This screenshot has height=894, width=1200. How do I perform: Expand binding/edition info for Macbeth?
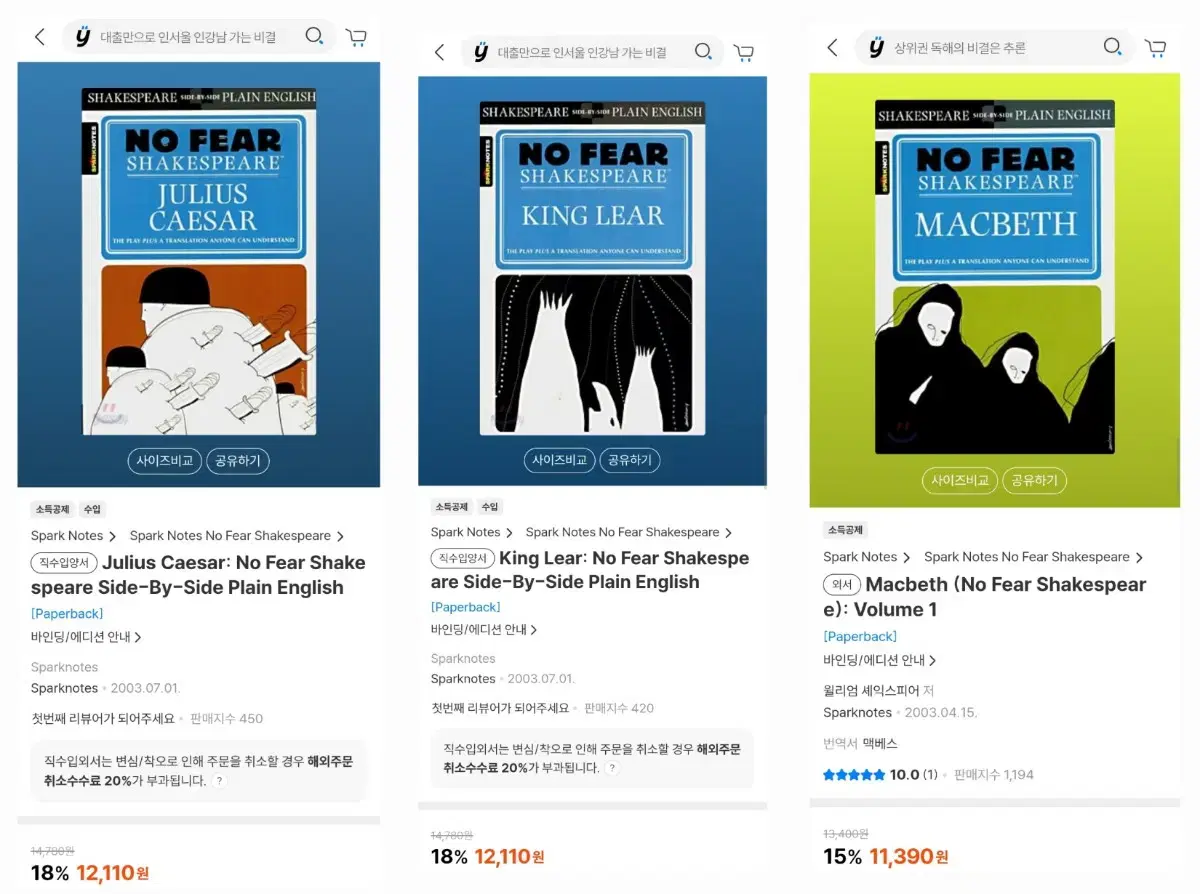[x=880, y=661]
